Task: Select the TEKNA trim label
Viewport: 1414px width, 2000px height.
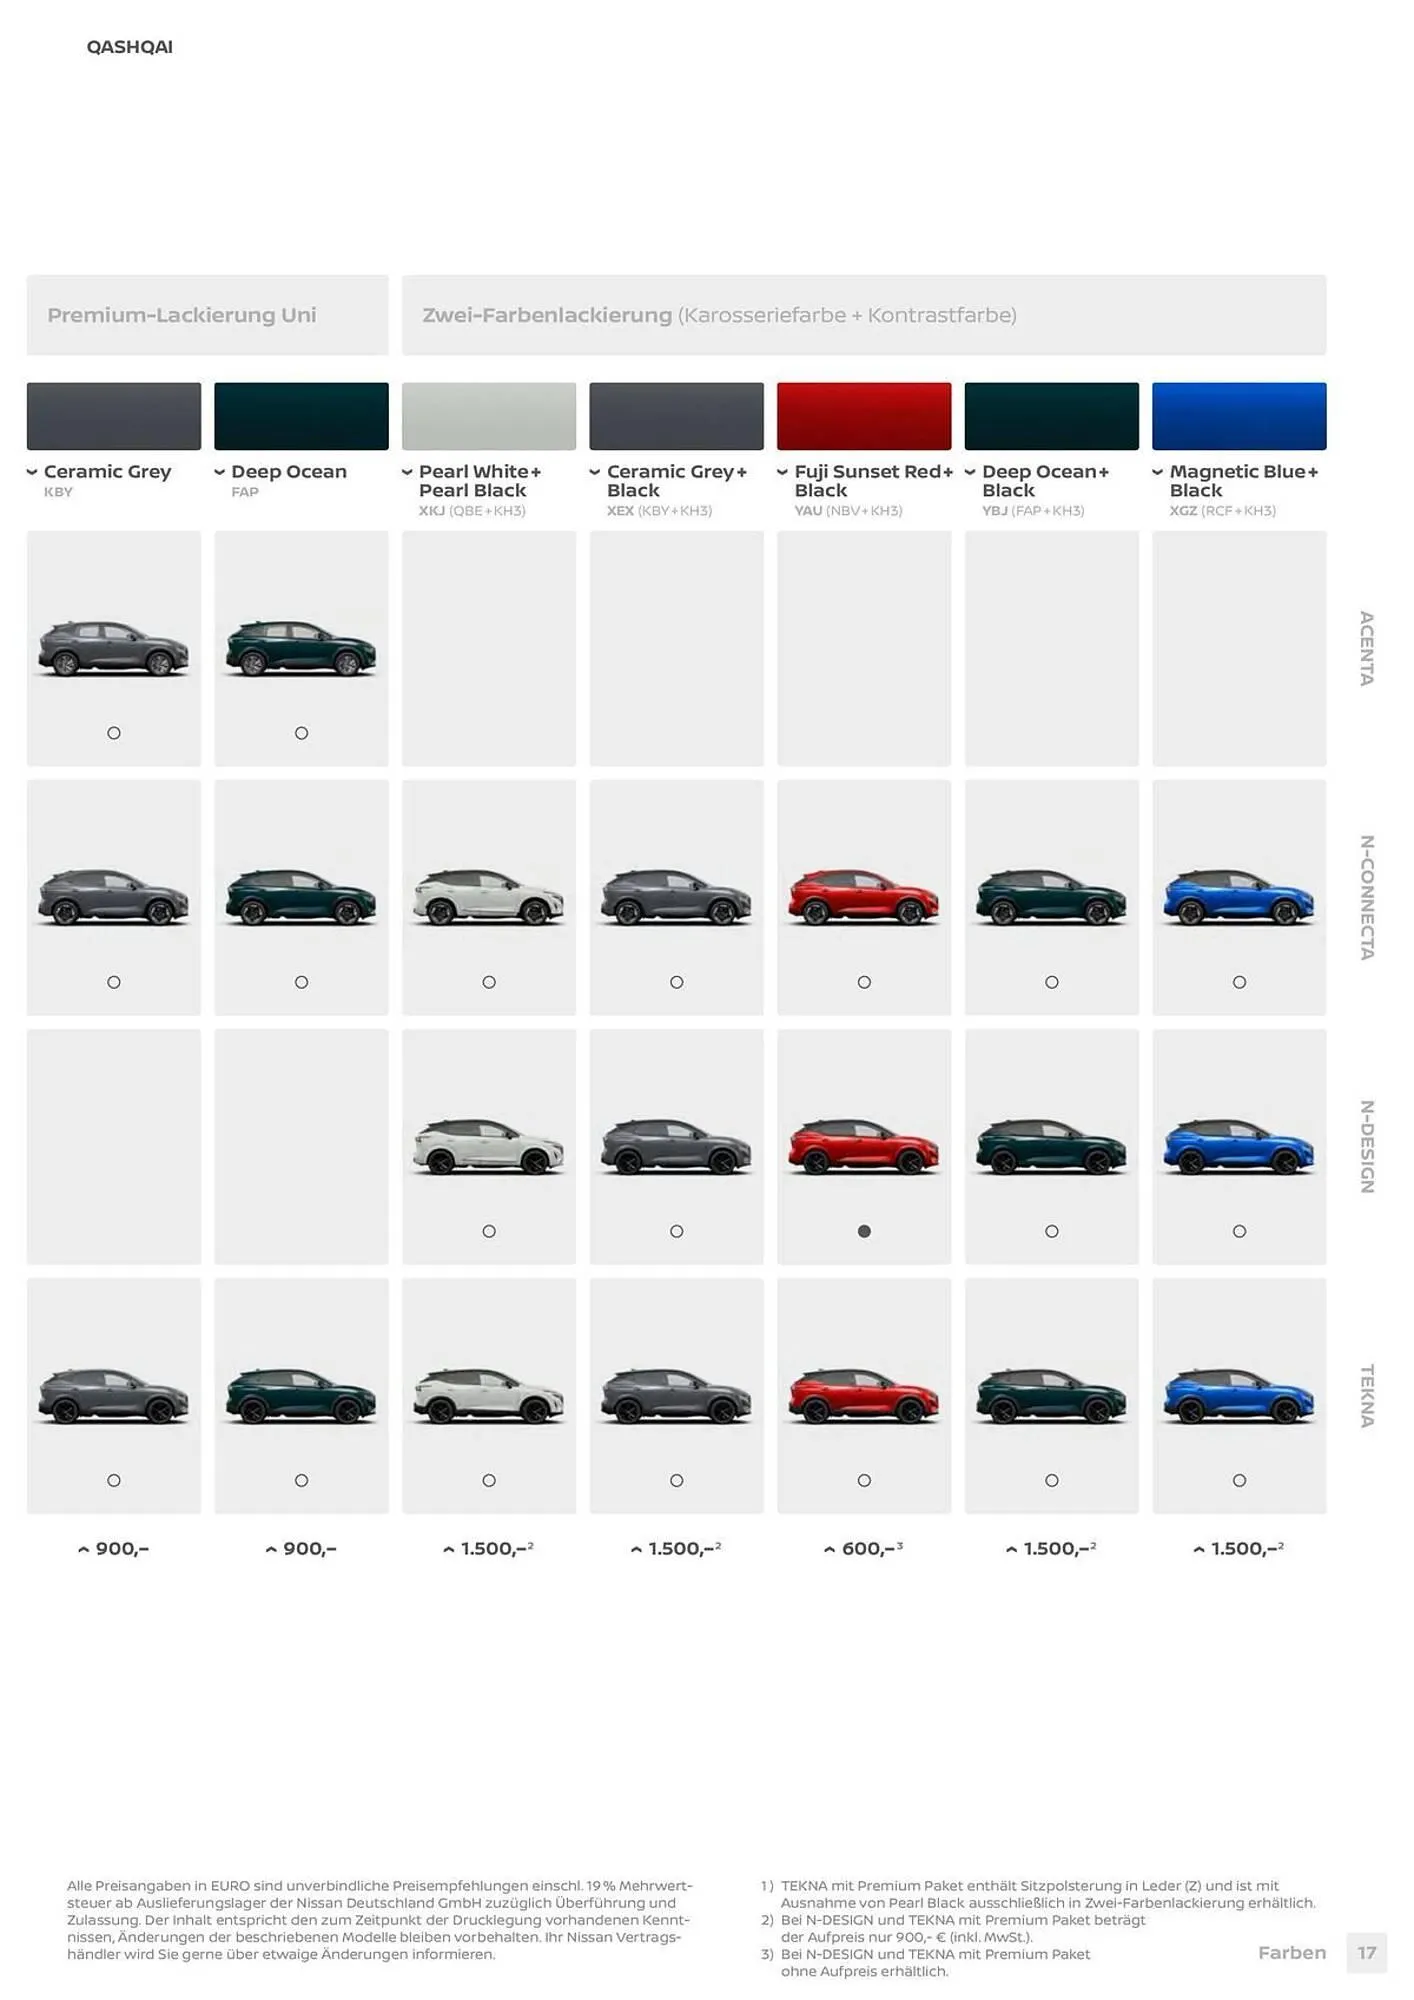Action: [x=1367, y=1395]
